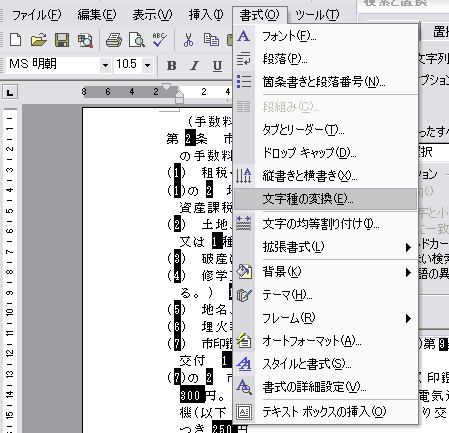This screenshot has height=433, width=449.
Task: Click the Print Preview icon
Action: coord(137,40)
